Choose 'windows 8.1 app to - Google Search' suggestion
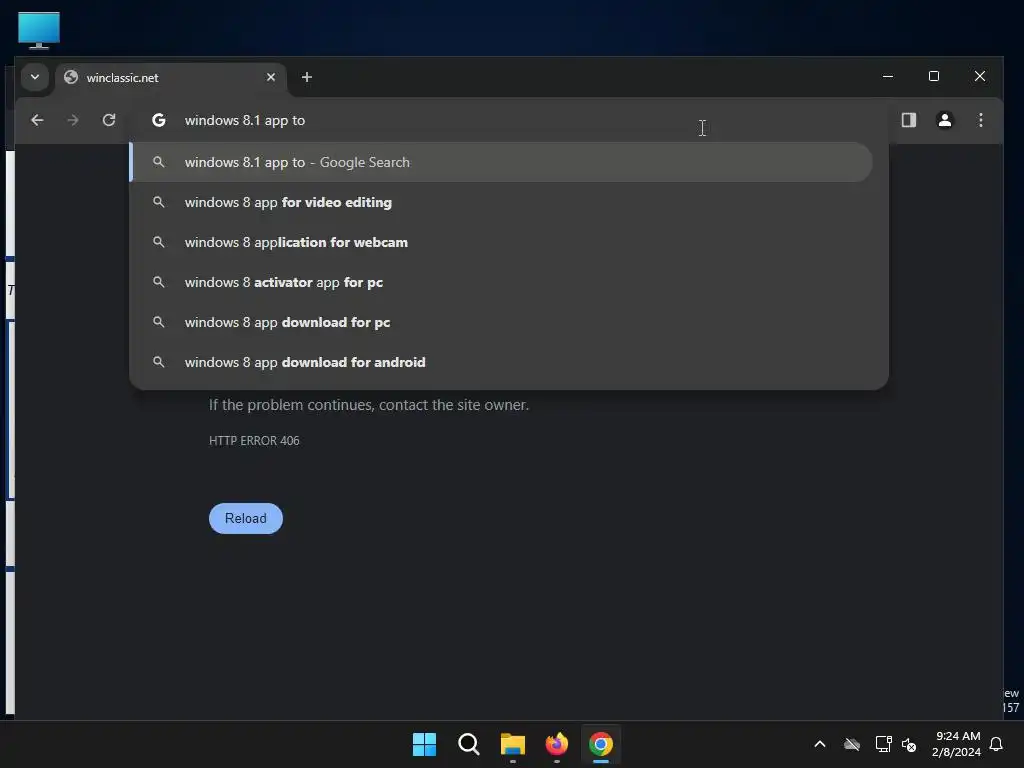 coord(501,162)
